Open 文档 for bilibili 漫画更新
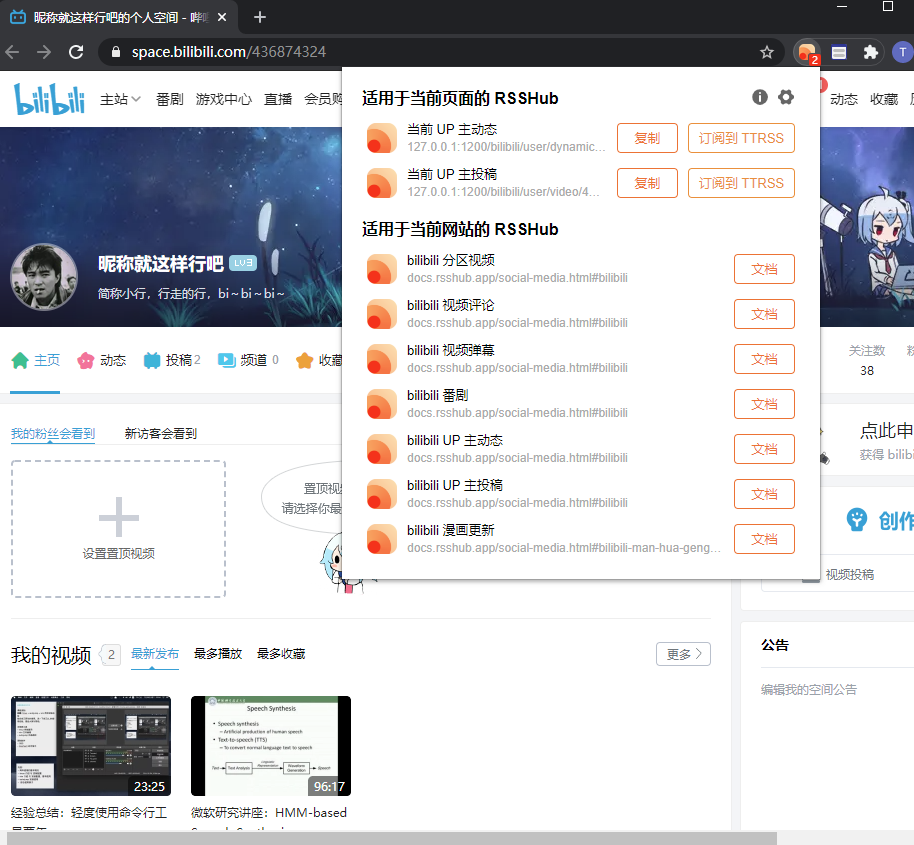This screenshot has width=914, height=845. click(764, 539)
